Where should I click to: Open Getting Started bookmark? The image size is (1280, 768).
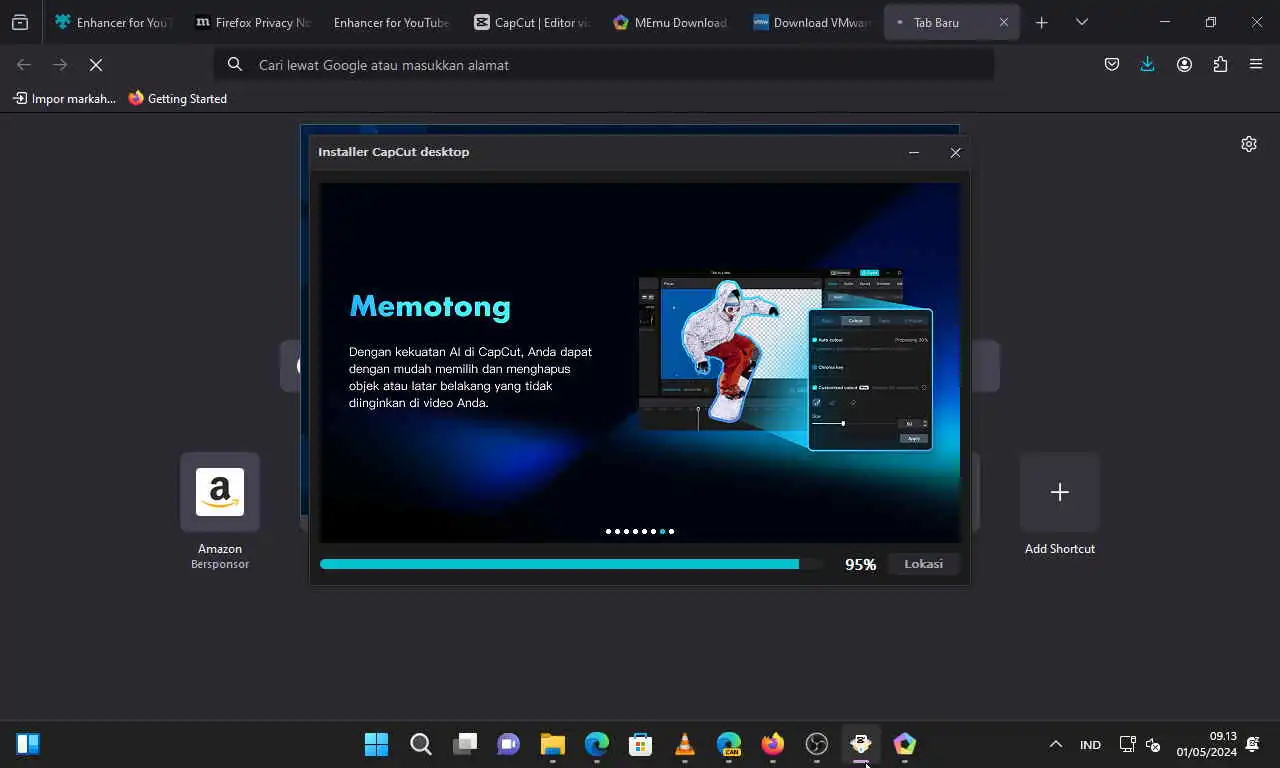pyautogui.click(x=177, y=98)
